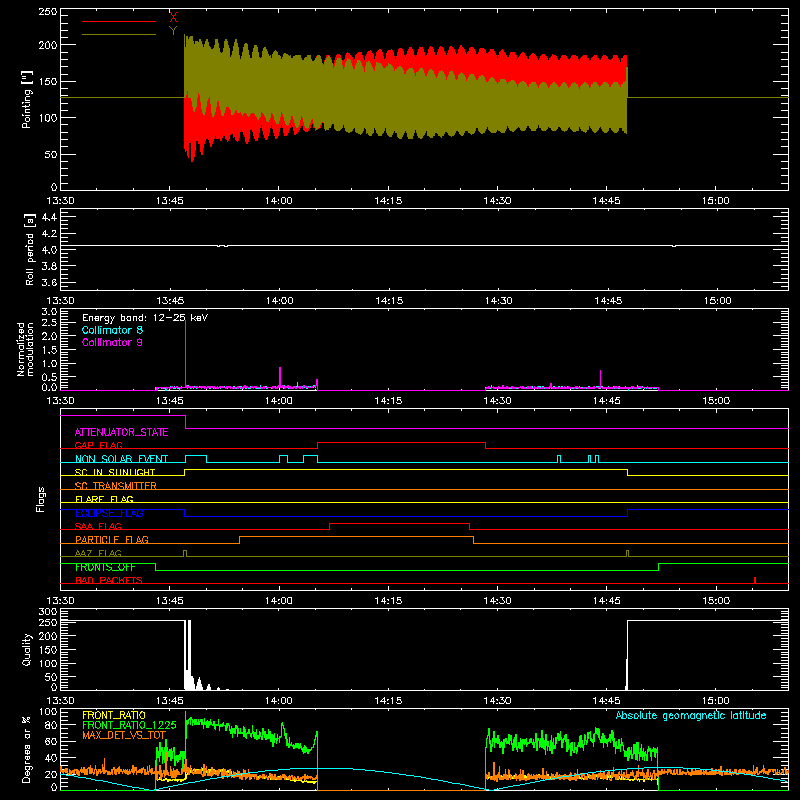The height and width of the screenshot is (800, 800).
Task: Click the red X legend line
Action: [x=119, y=21]
